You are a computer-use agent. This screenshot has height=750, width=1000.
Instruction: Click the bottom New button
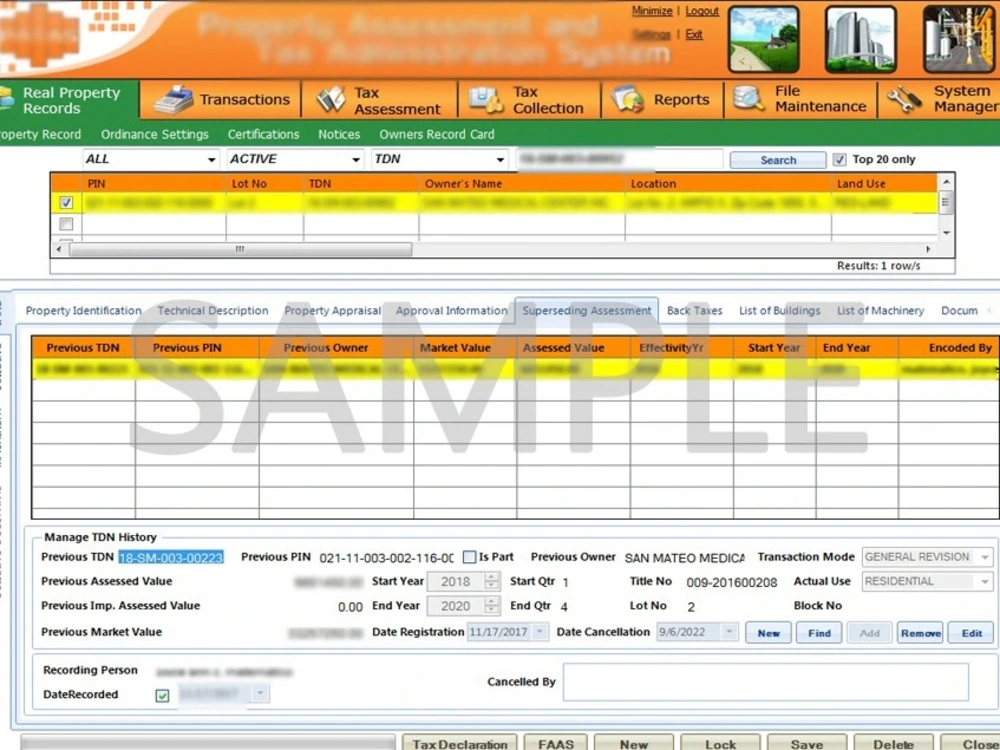tap(634, 743)
